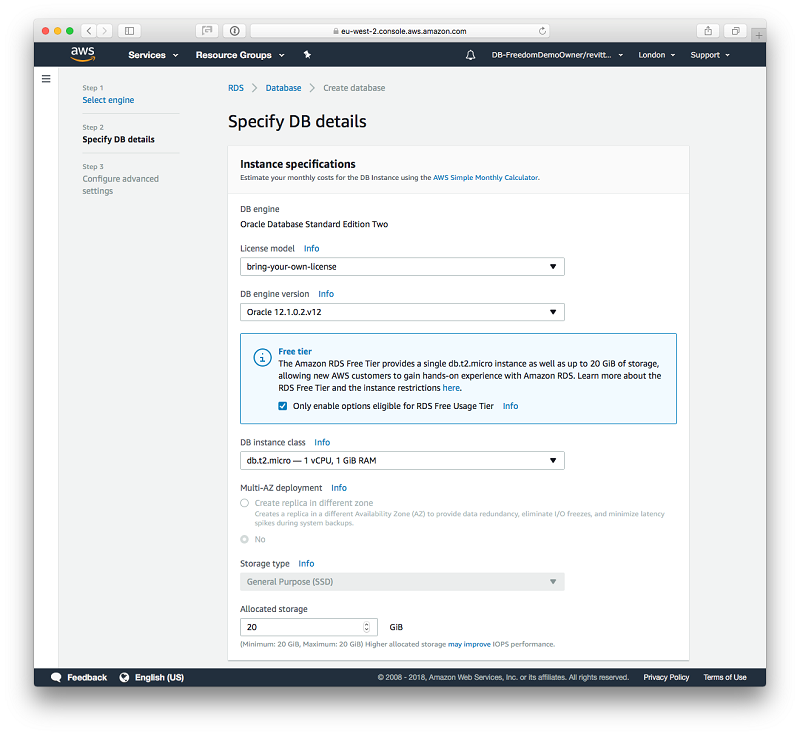The height and width of the screenshot is (735, 800).
Task: Click the Safari share icon
Action: (x=708, y=31)
